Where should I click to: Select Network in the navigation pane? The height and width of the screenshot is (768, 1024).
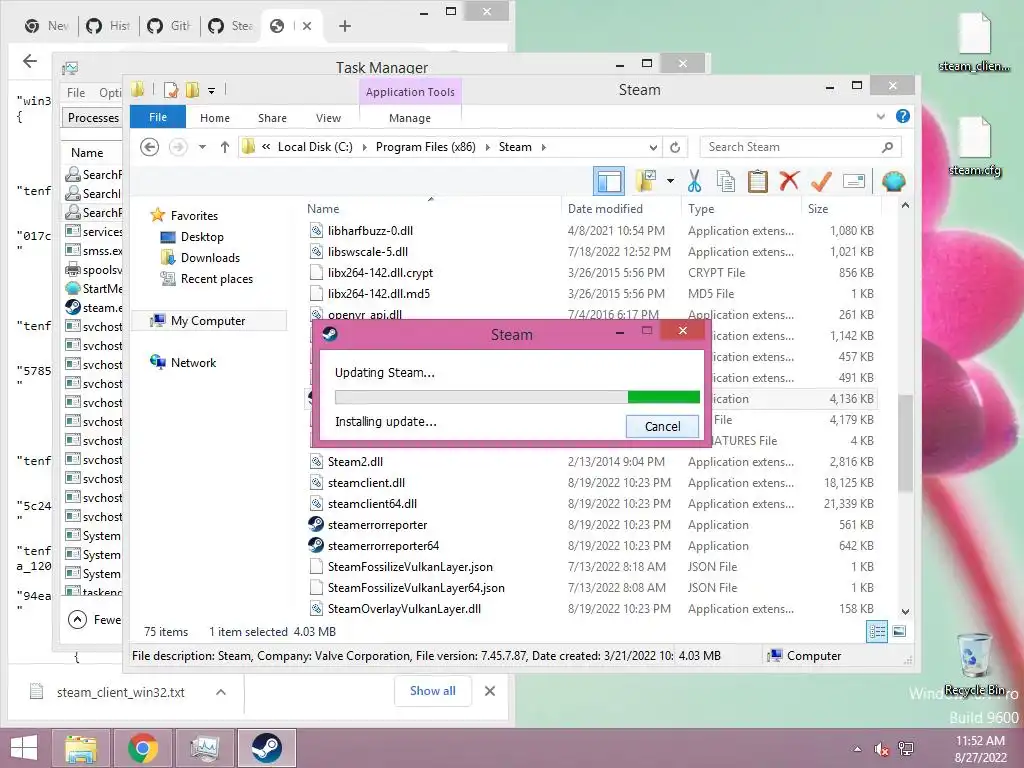[193, 362]
